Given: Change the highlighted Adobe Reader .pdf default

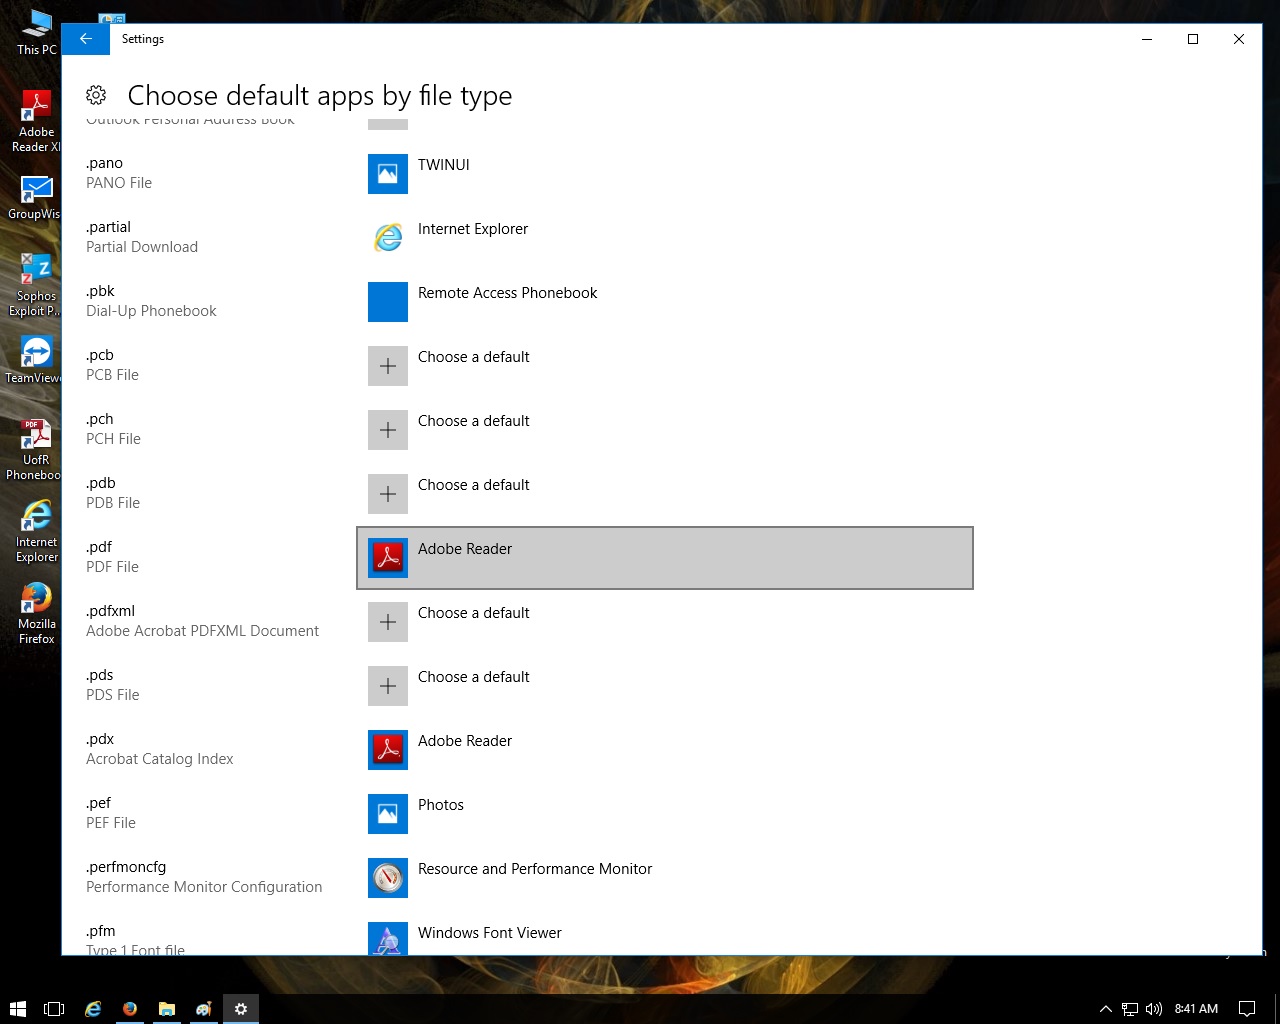Looking at the screenshot, I should 665,558.
